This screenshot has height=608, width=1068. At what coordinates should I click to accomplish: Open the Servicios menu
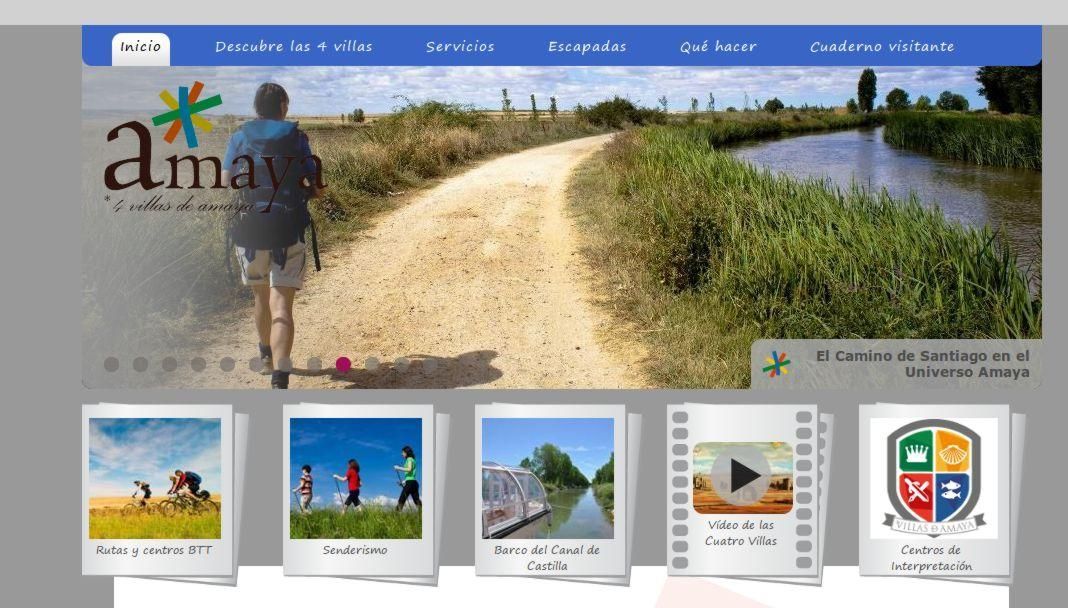tap(460, 47)
